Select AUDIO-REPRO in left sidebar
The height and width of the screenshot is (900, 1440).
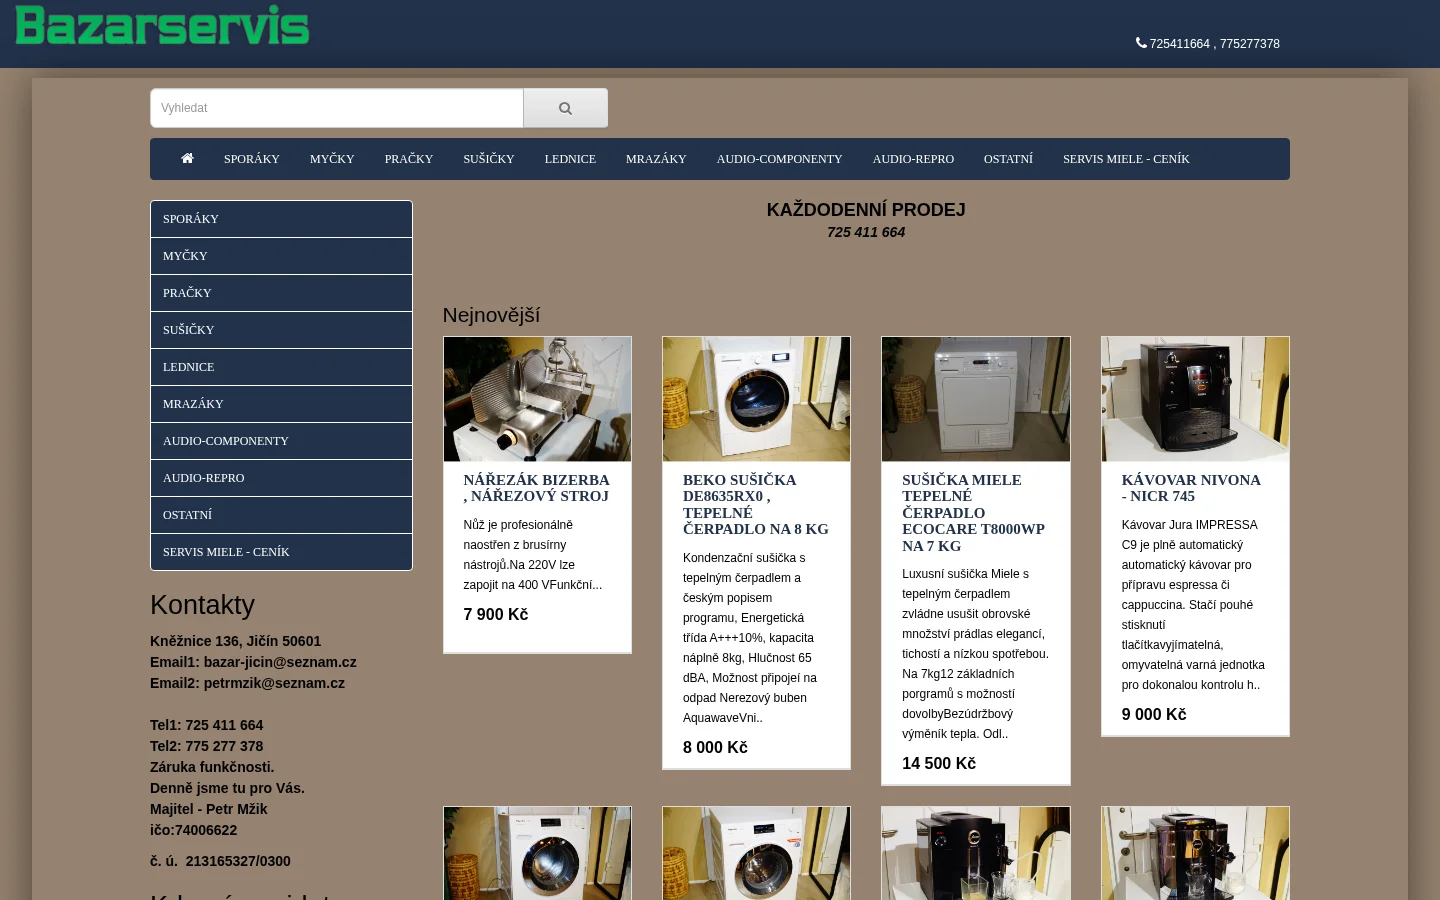(x=281, y=478)
